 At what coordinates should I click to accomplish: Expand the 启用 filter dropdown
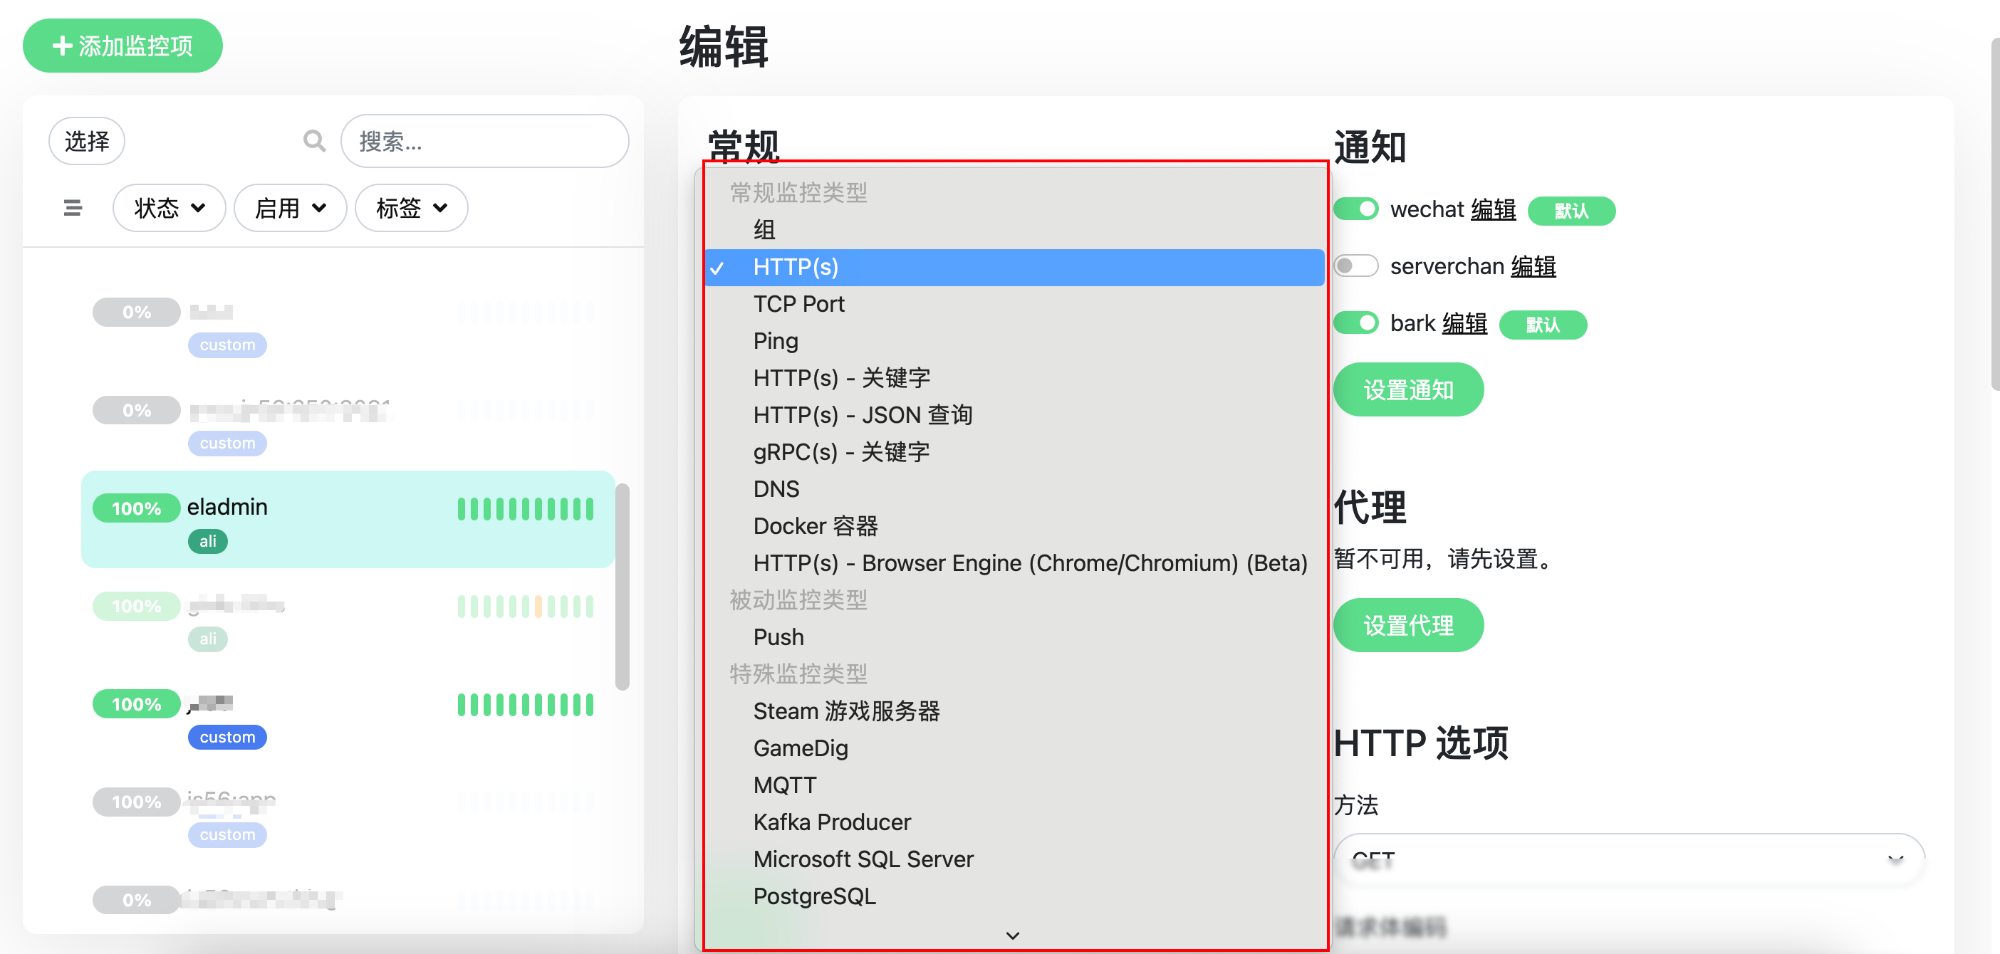290,208
